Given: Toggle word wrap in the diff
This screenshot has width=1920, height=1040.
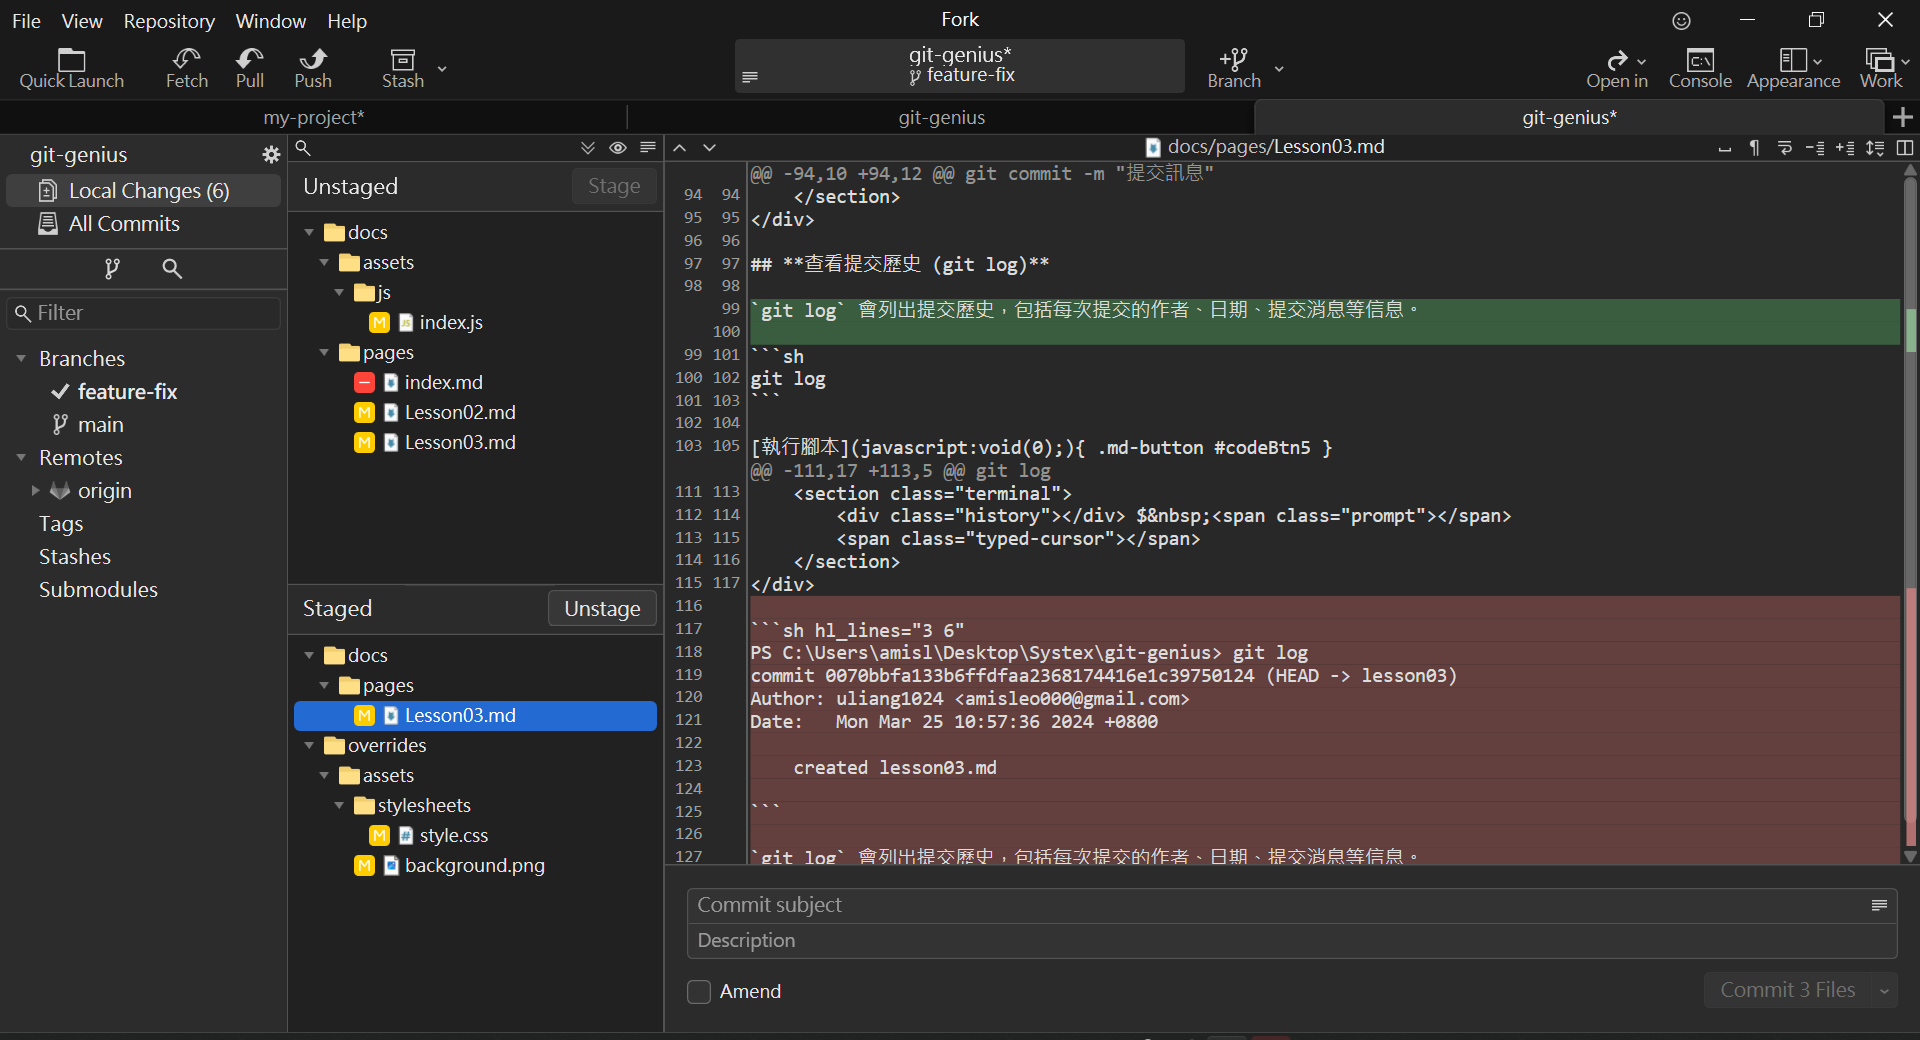Looking at the screenshot, I should (1785, 148).
